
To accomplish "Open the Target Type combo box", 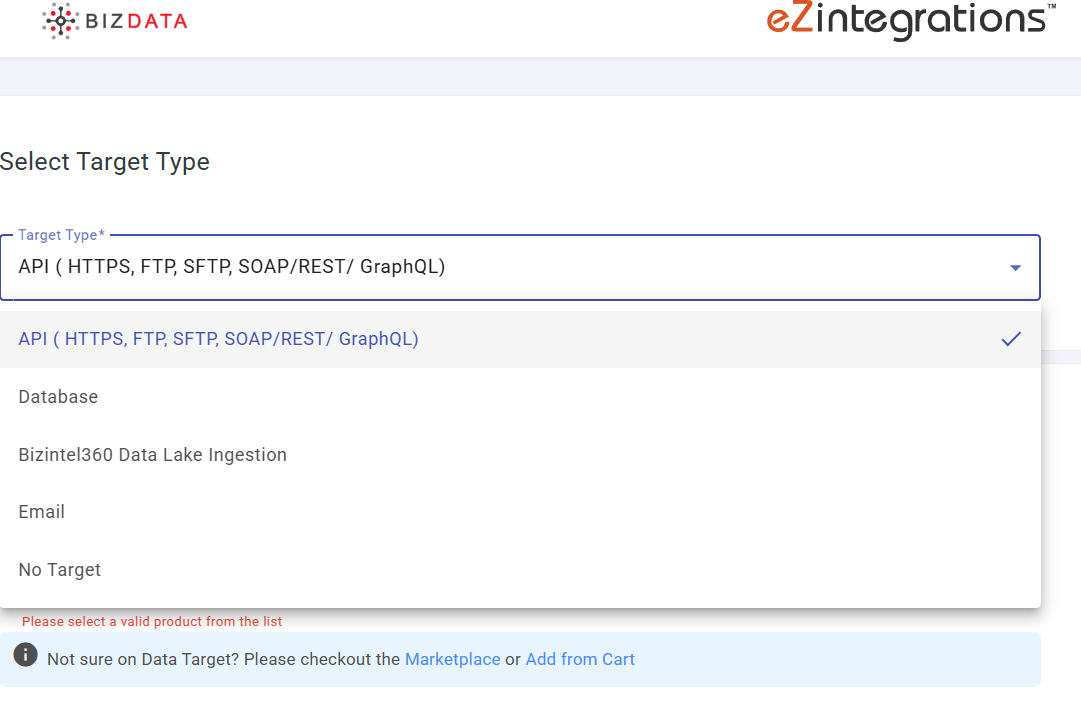I will (x=500, y=267).
